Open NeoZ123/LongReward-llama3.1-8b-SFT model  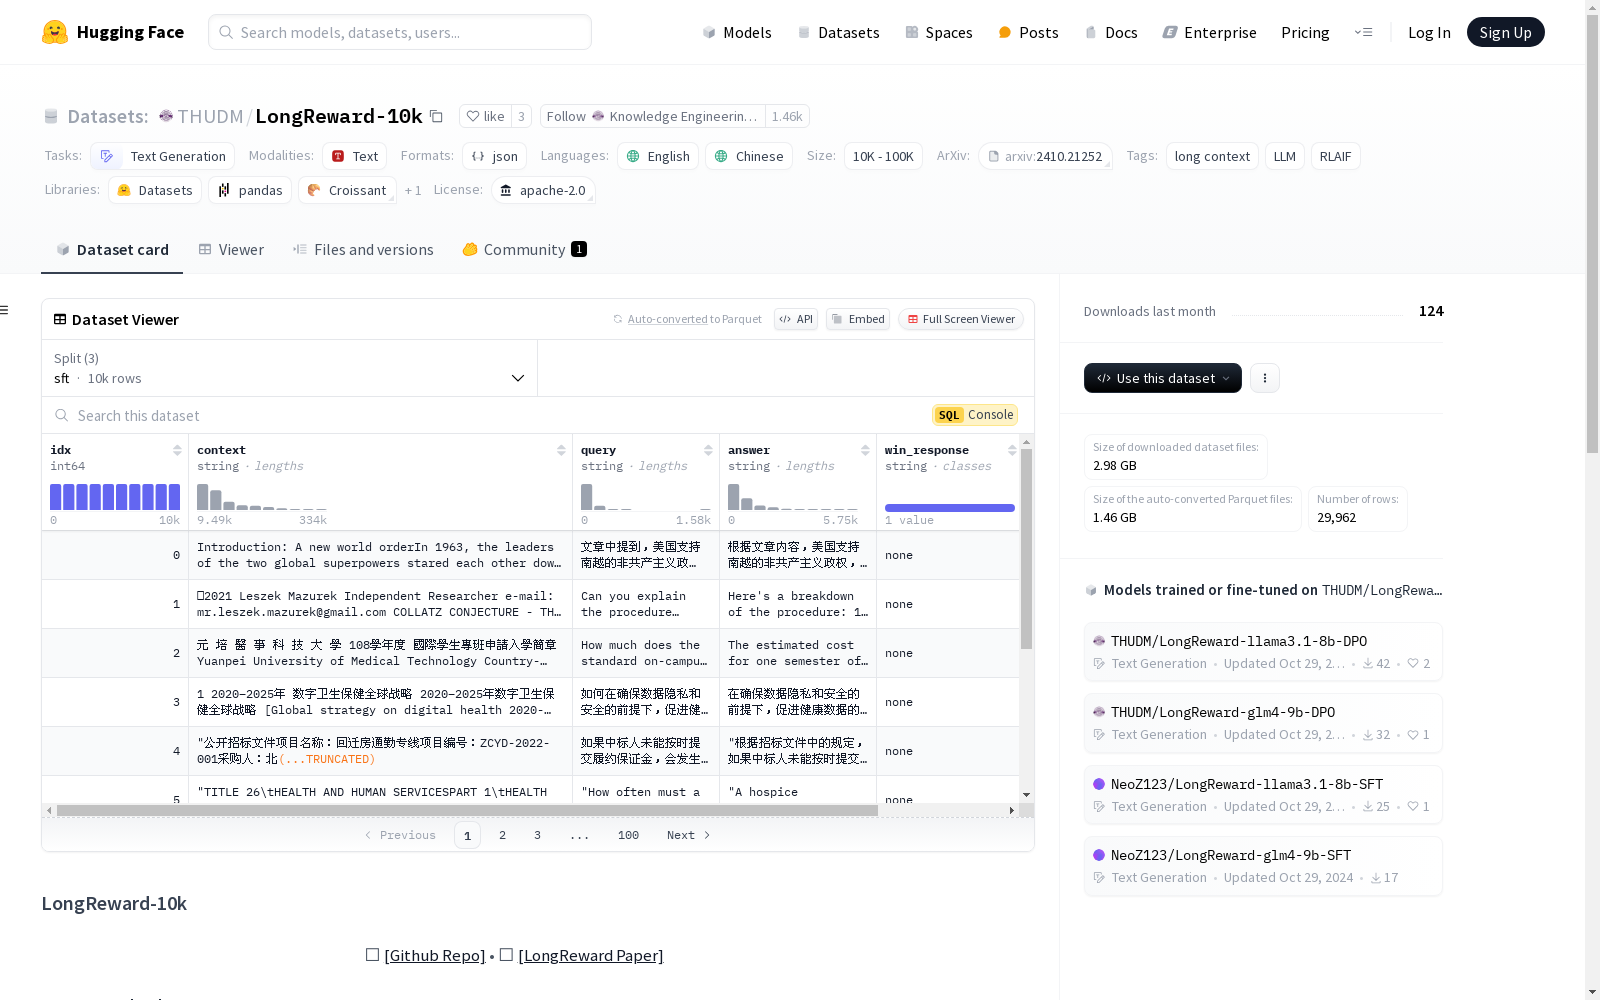(1263, 795)
